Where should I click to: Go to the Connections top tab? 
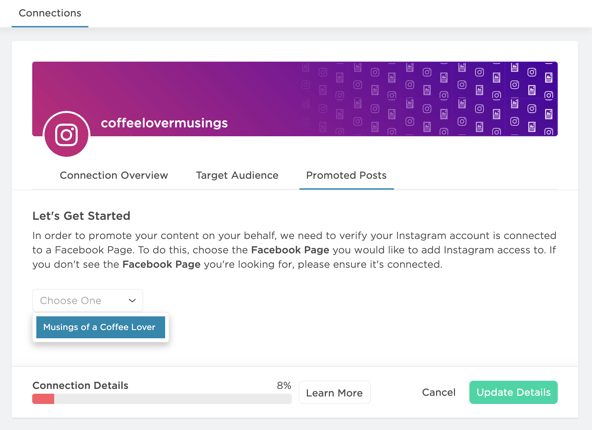tap(50, 13)
